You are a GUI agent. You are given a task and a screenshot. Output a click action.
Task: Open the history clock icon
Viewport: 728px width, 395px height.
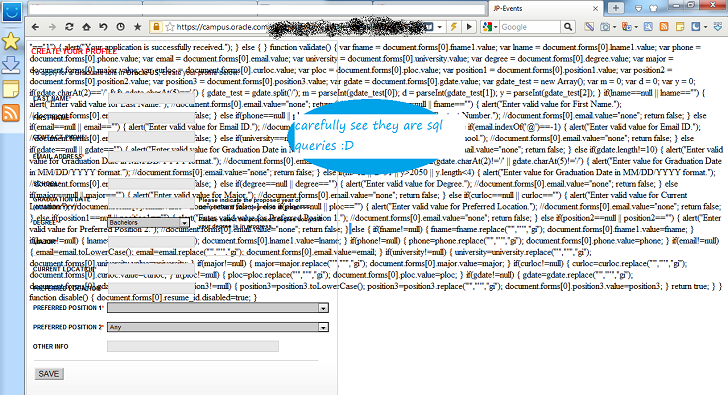click(120, 27)
